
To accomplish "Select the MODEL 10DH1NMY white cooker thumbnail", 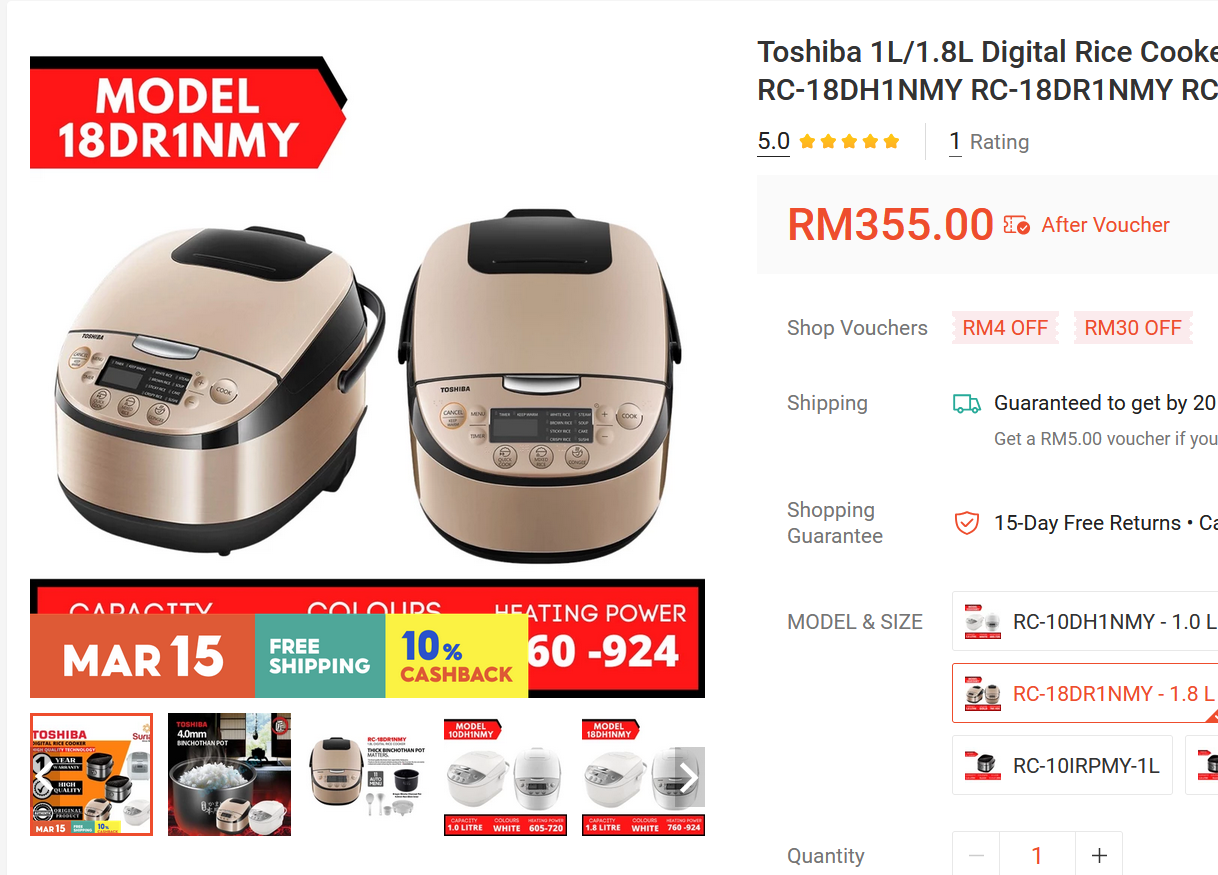I will (505, 774).
